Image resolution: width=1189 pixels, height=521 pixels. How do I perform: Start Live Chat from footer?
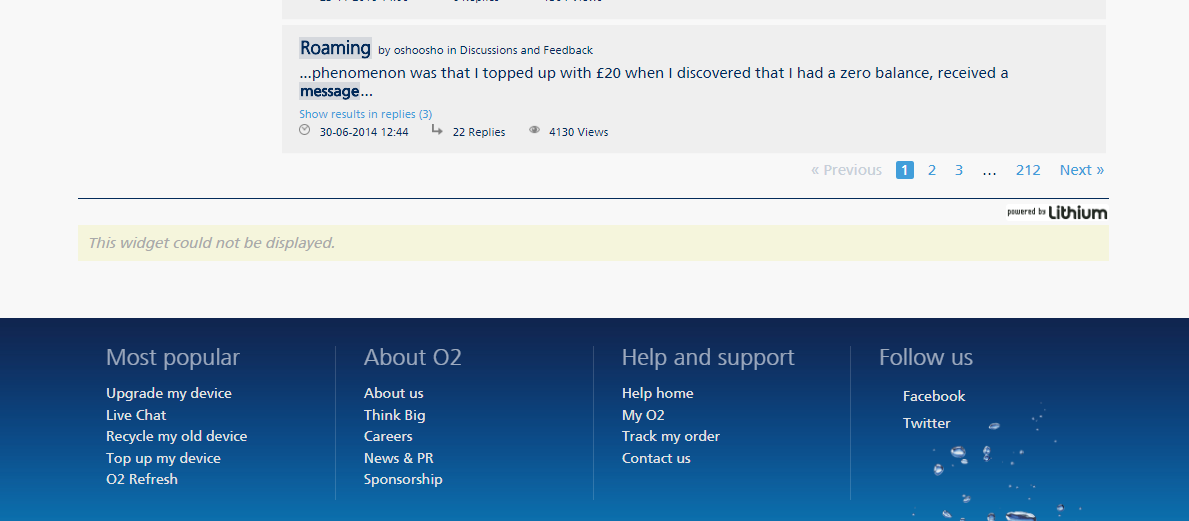click(x=136, y=415)
